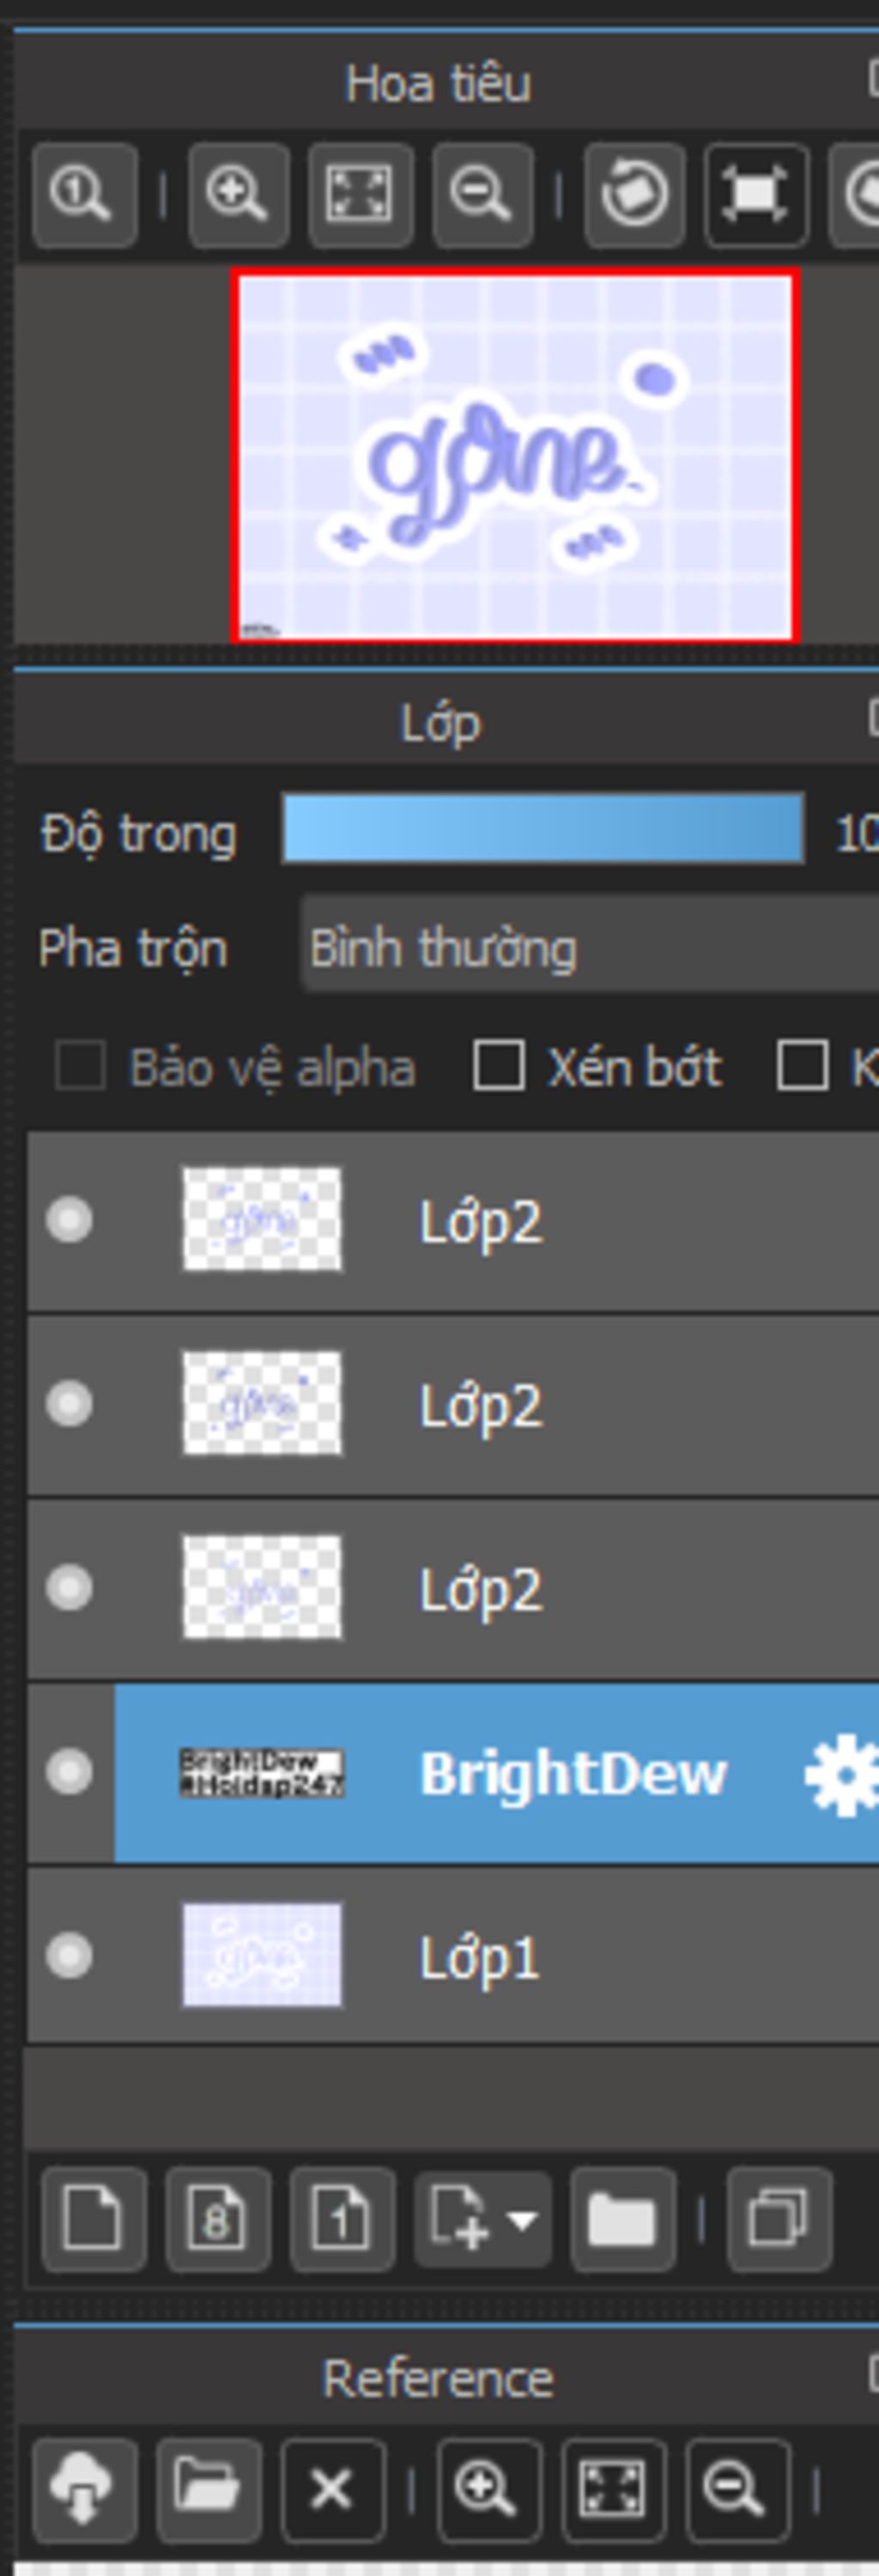Create a new layer folder
879x2576 pixels.
[x=622, y=2219]
